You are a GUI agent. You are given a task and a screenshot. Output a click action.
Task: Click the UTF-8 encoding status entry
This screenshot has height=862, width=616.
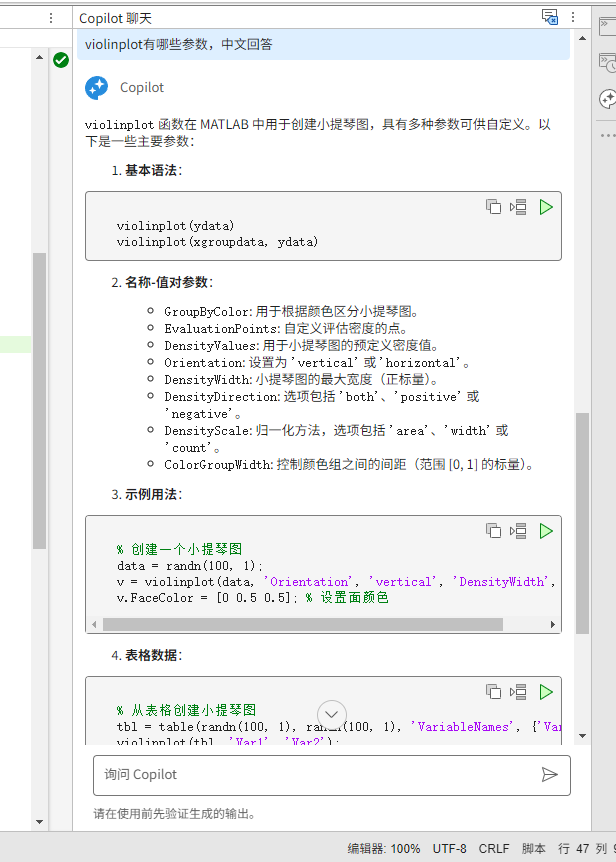tap(449, 848)
